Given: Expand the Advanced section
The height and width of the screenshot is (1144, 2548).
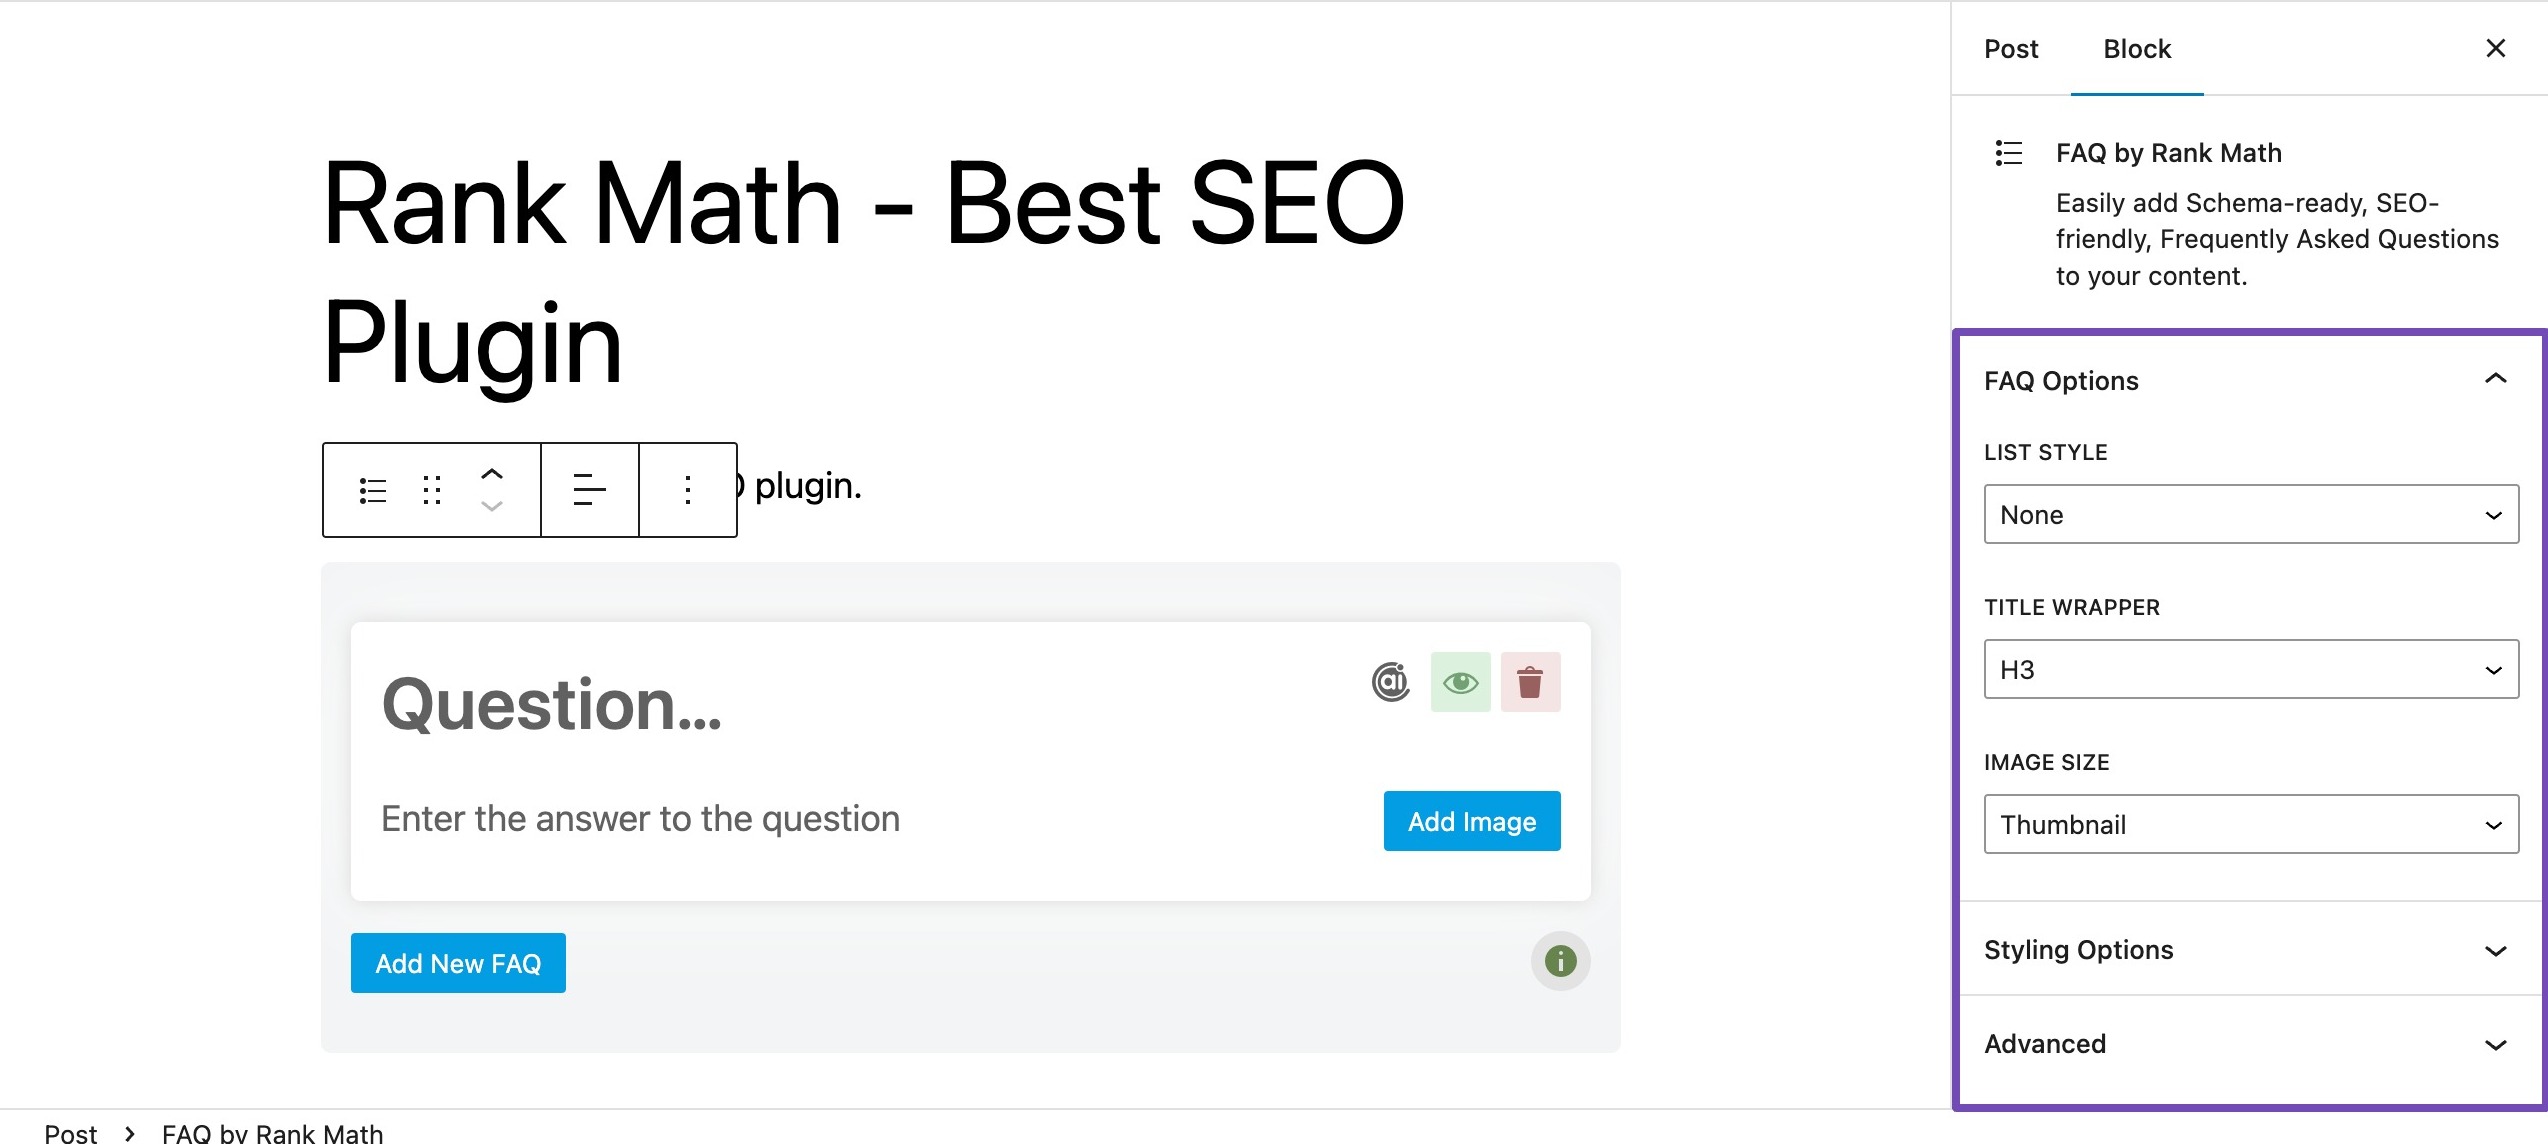Looking at the screenshot, I should (2249, 1042).
